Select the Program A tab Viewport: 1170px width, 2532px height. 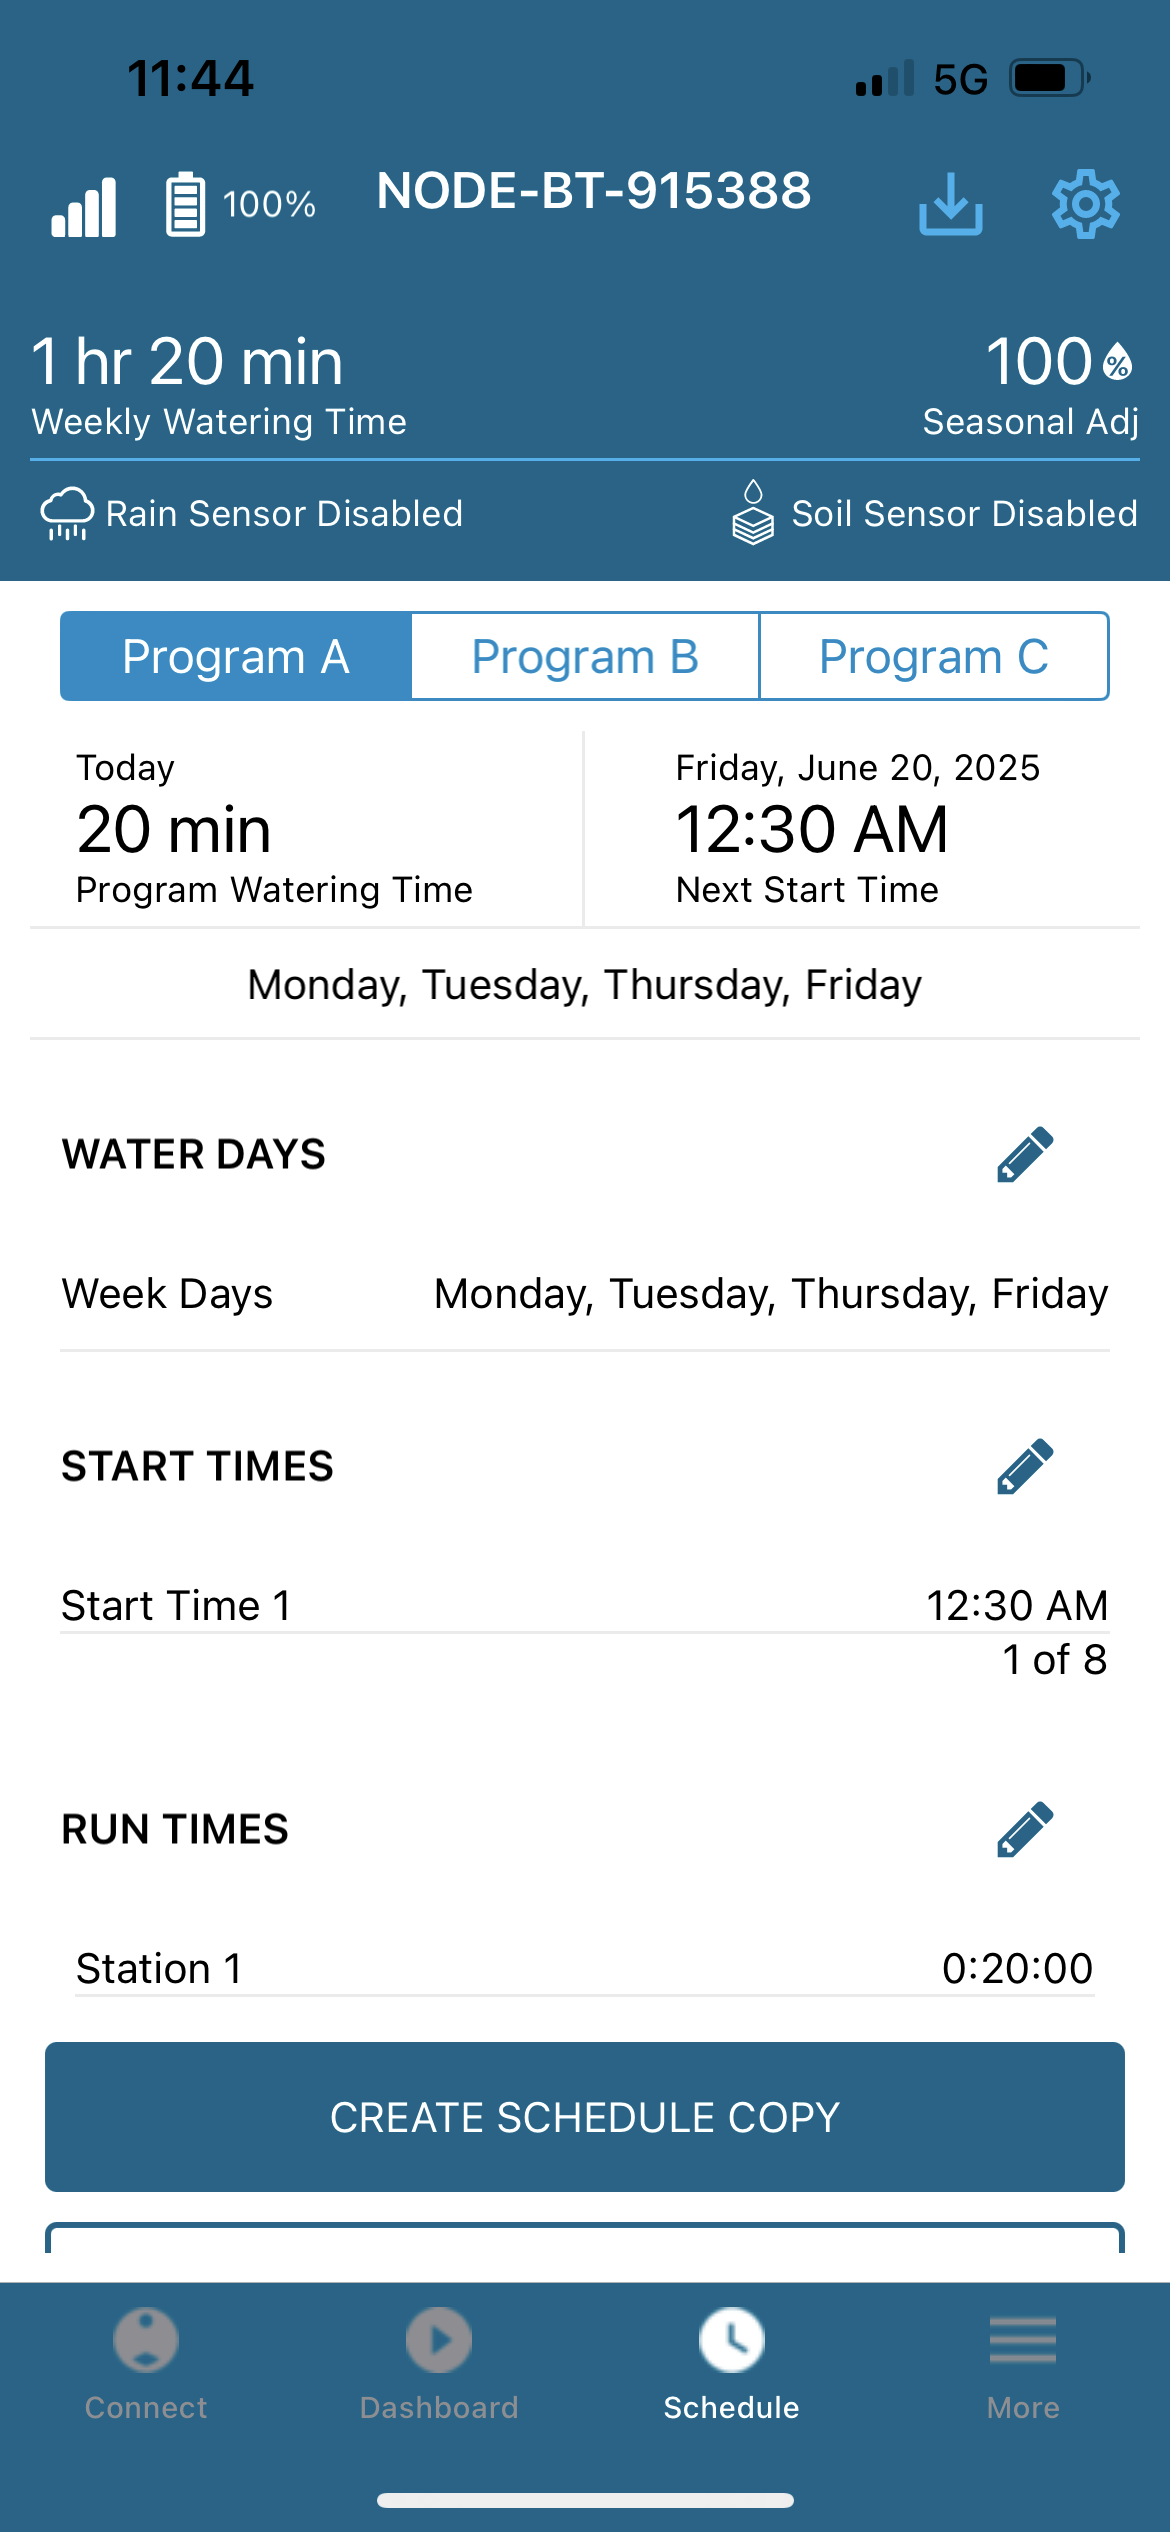click(236, 656)
